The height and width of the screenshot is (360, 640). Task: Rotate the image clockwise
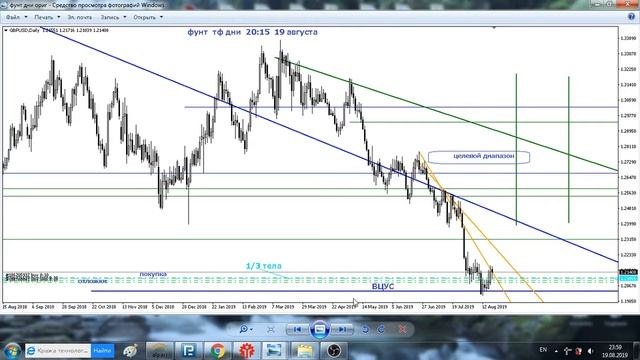381,329
